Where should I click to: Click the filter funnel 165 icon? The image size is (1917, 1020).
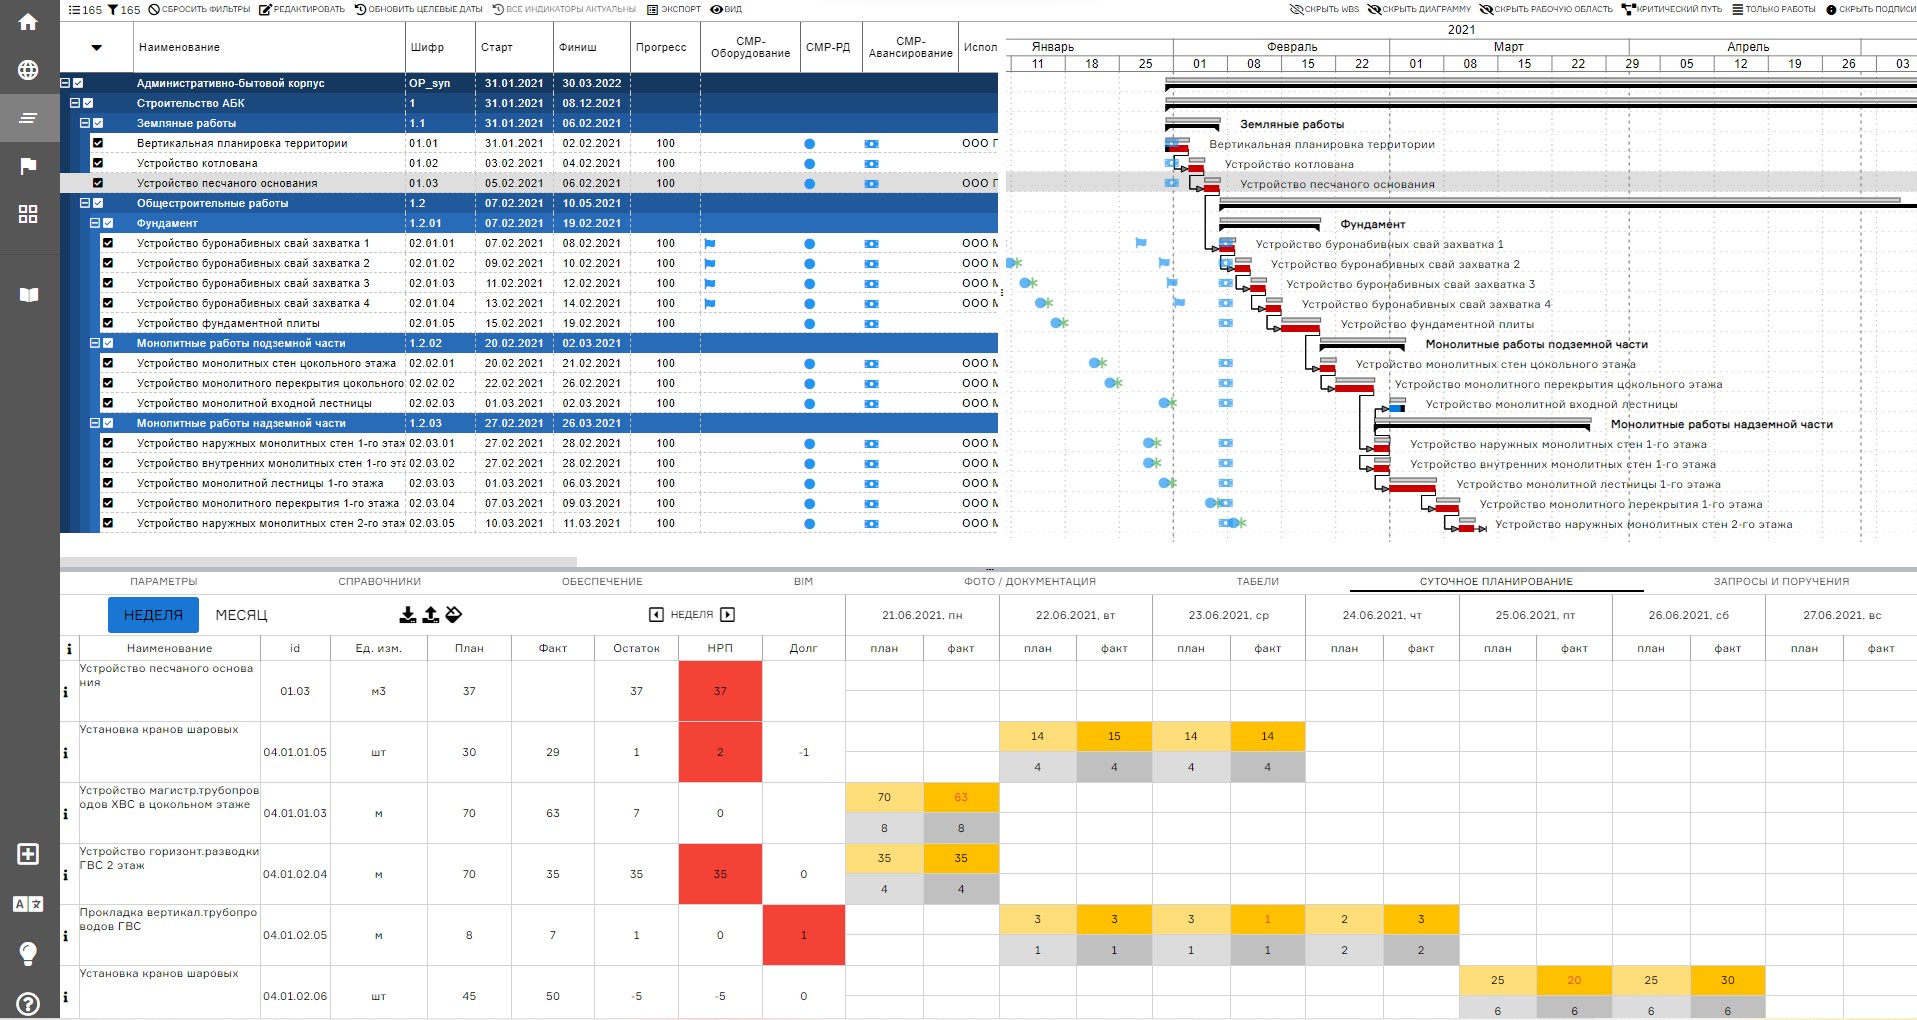(x=124, y=10)
